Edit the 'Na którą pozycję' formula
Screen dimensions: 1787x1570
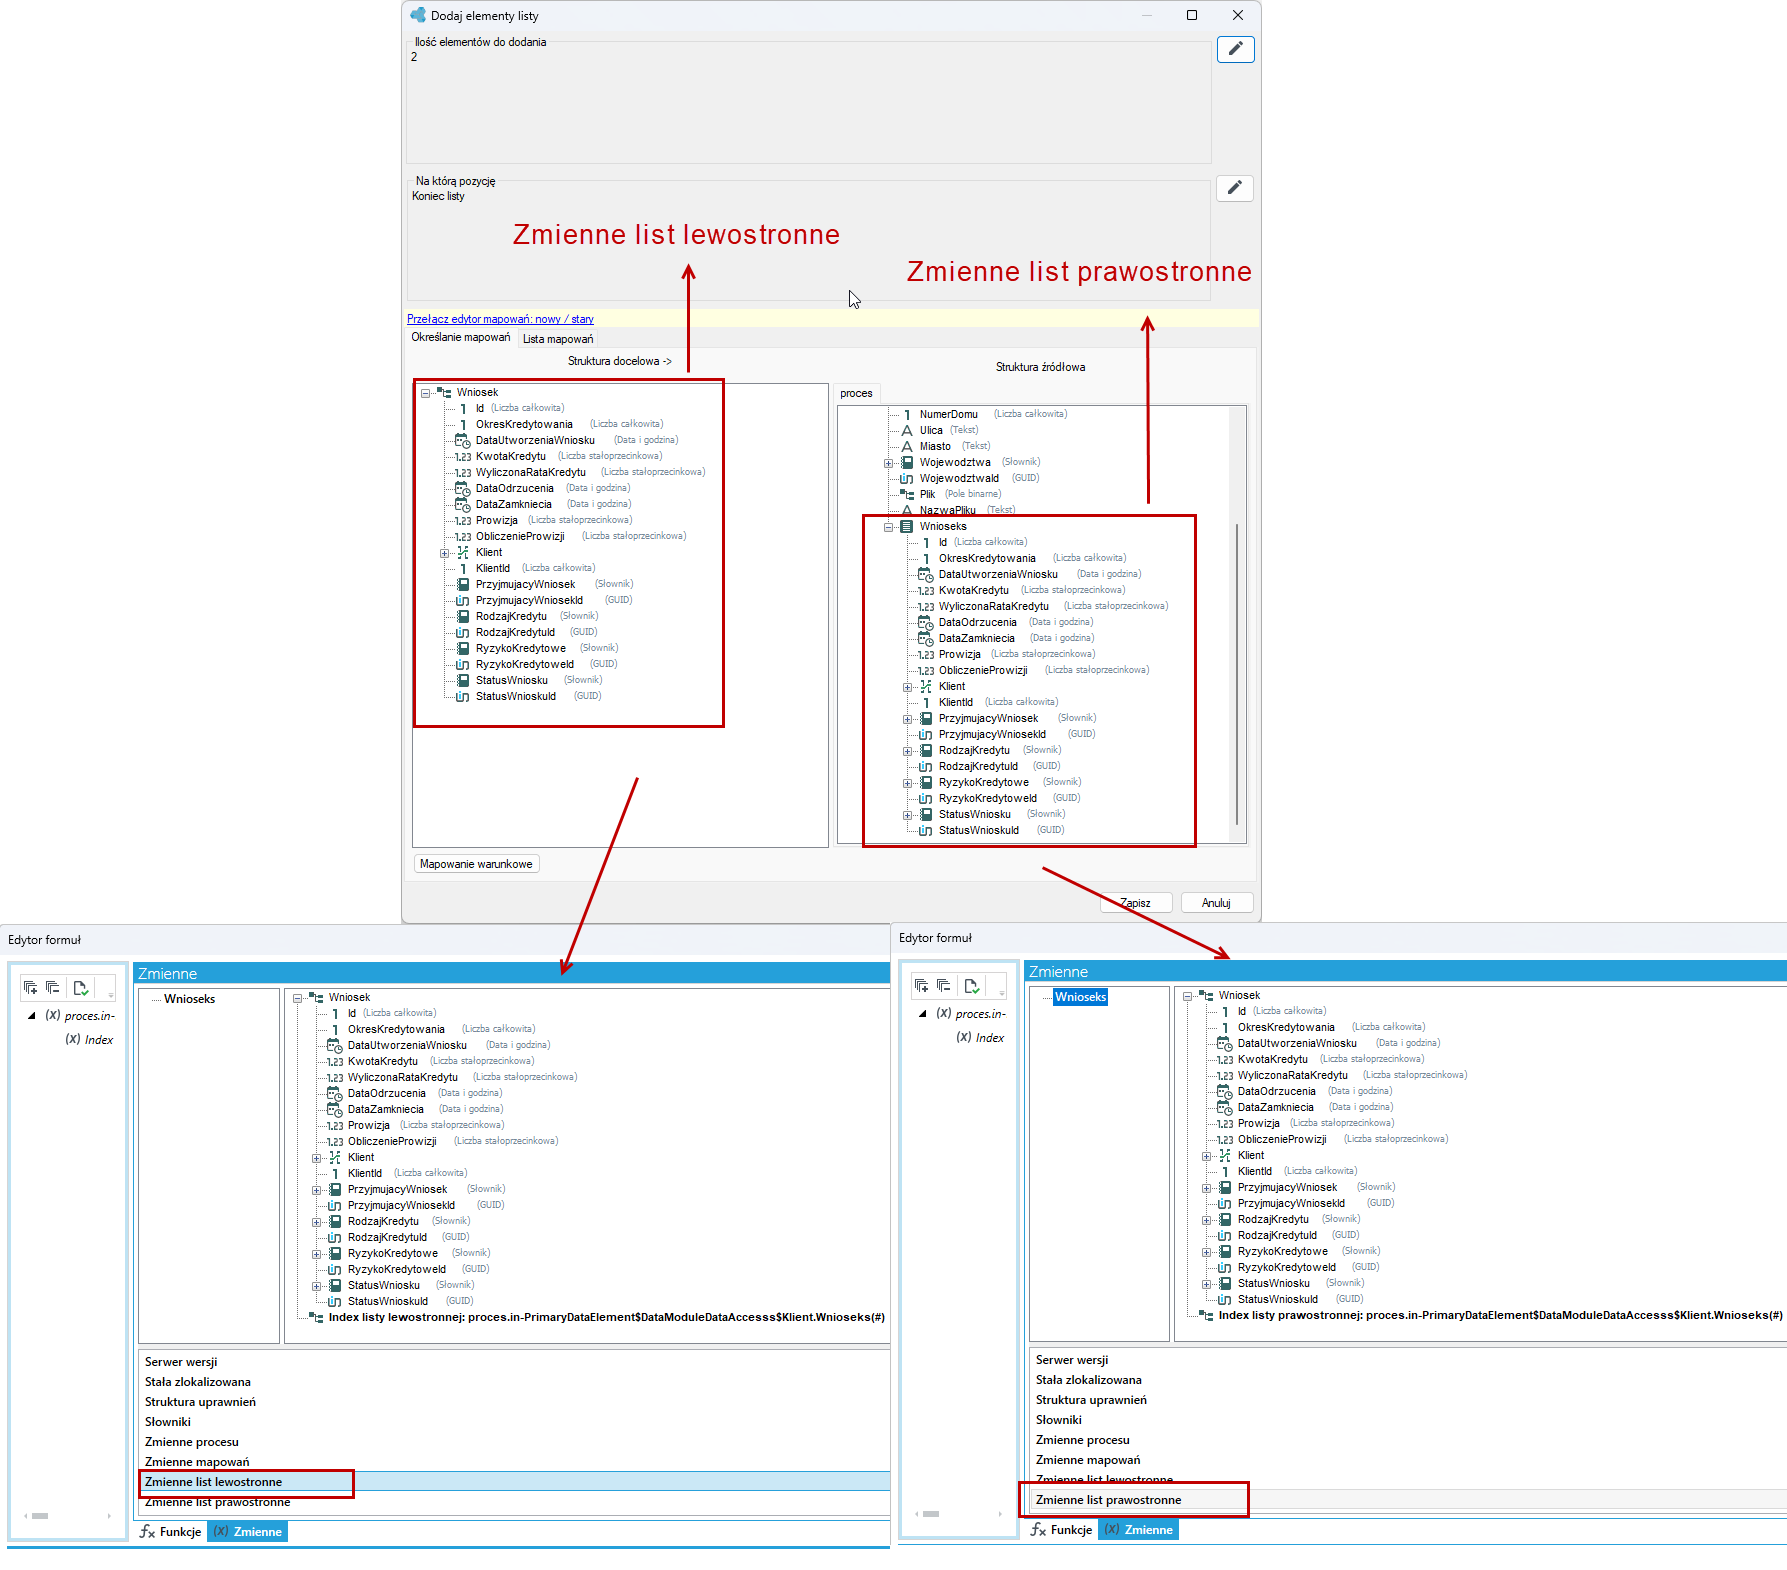click(1235, 188)
